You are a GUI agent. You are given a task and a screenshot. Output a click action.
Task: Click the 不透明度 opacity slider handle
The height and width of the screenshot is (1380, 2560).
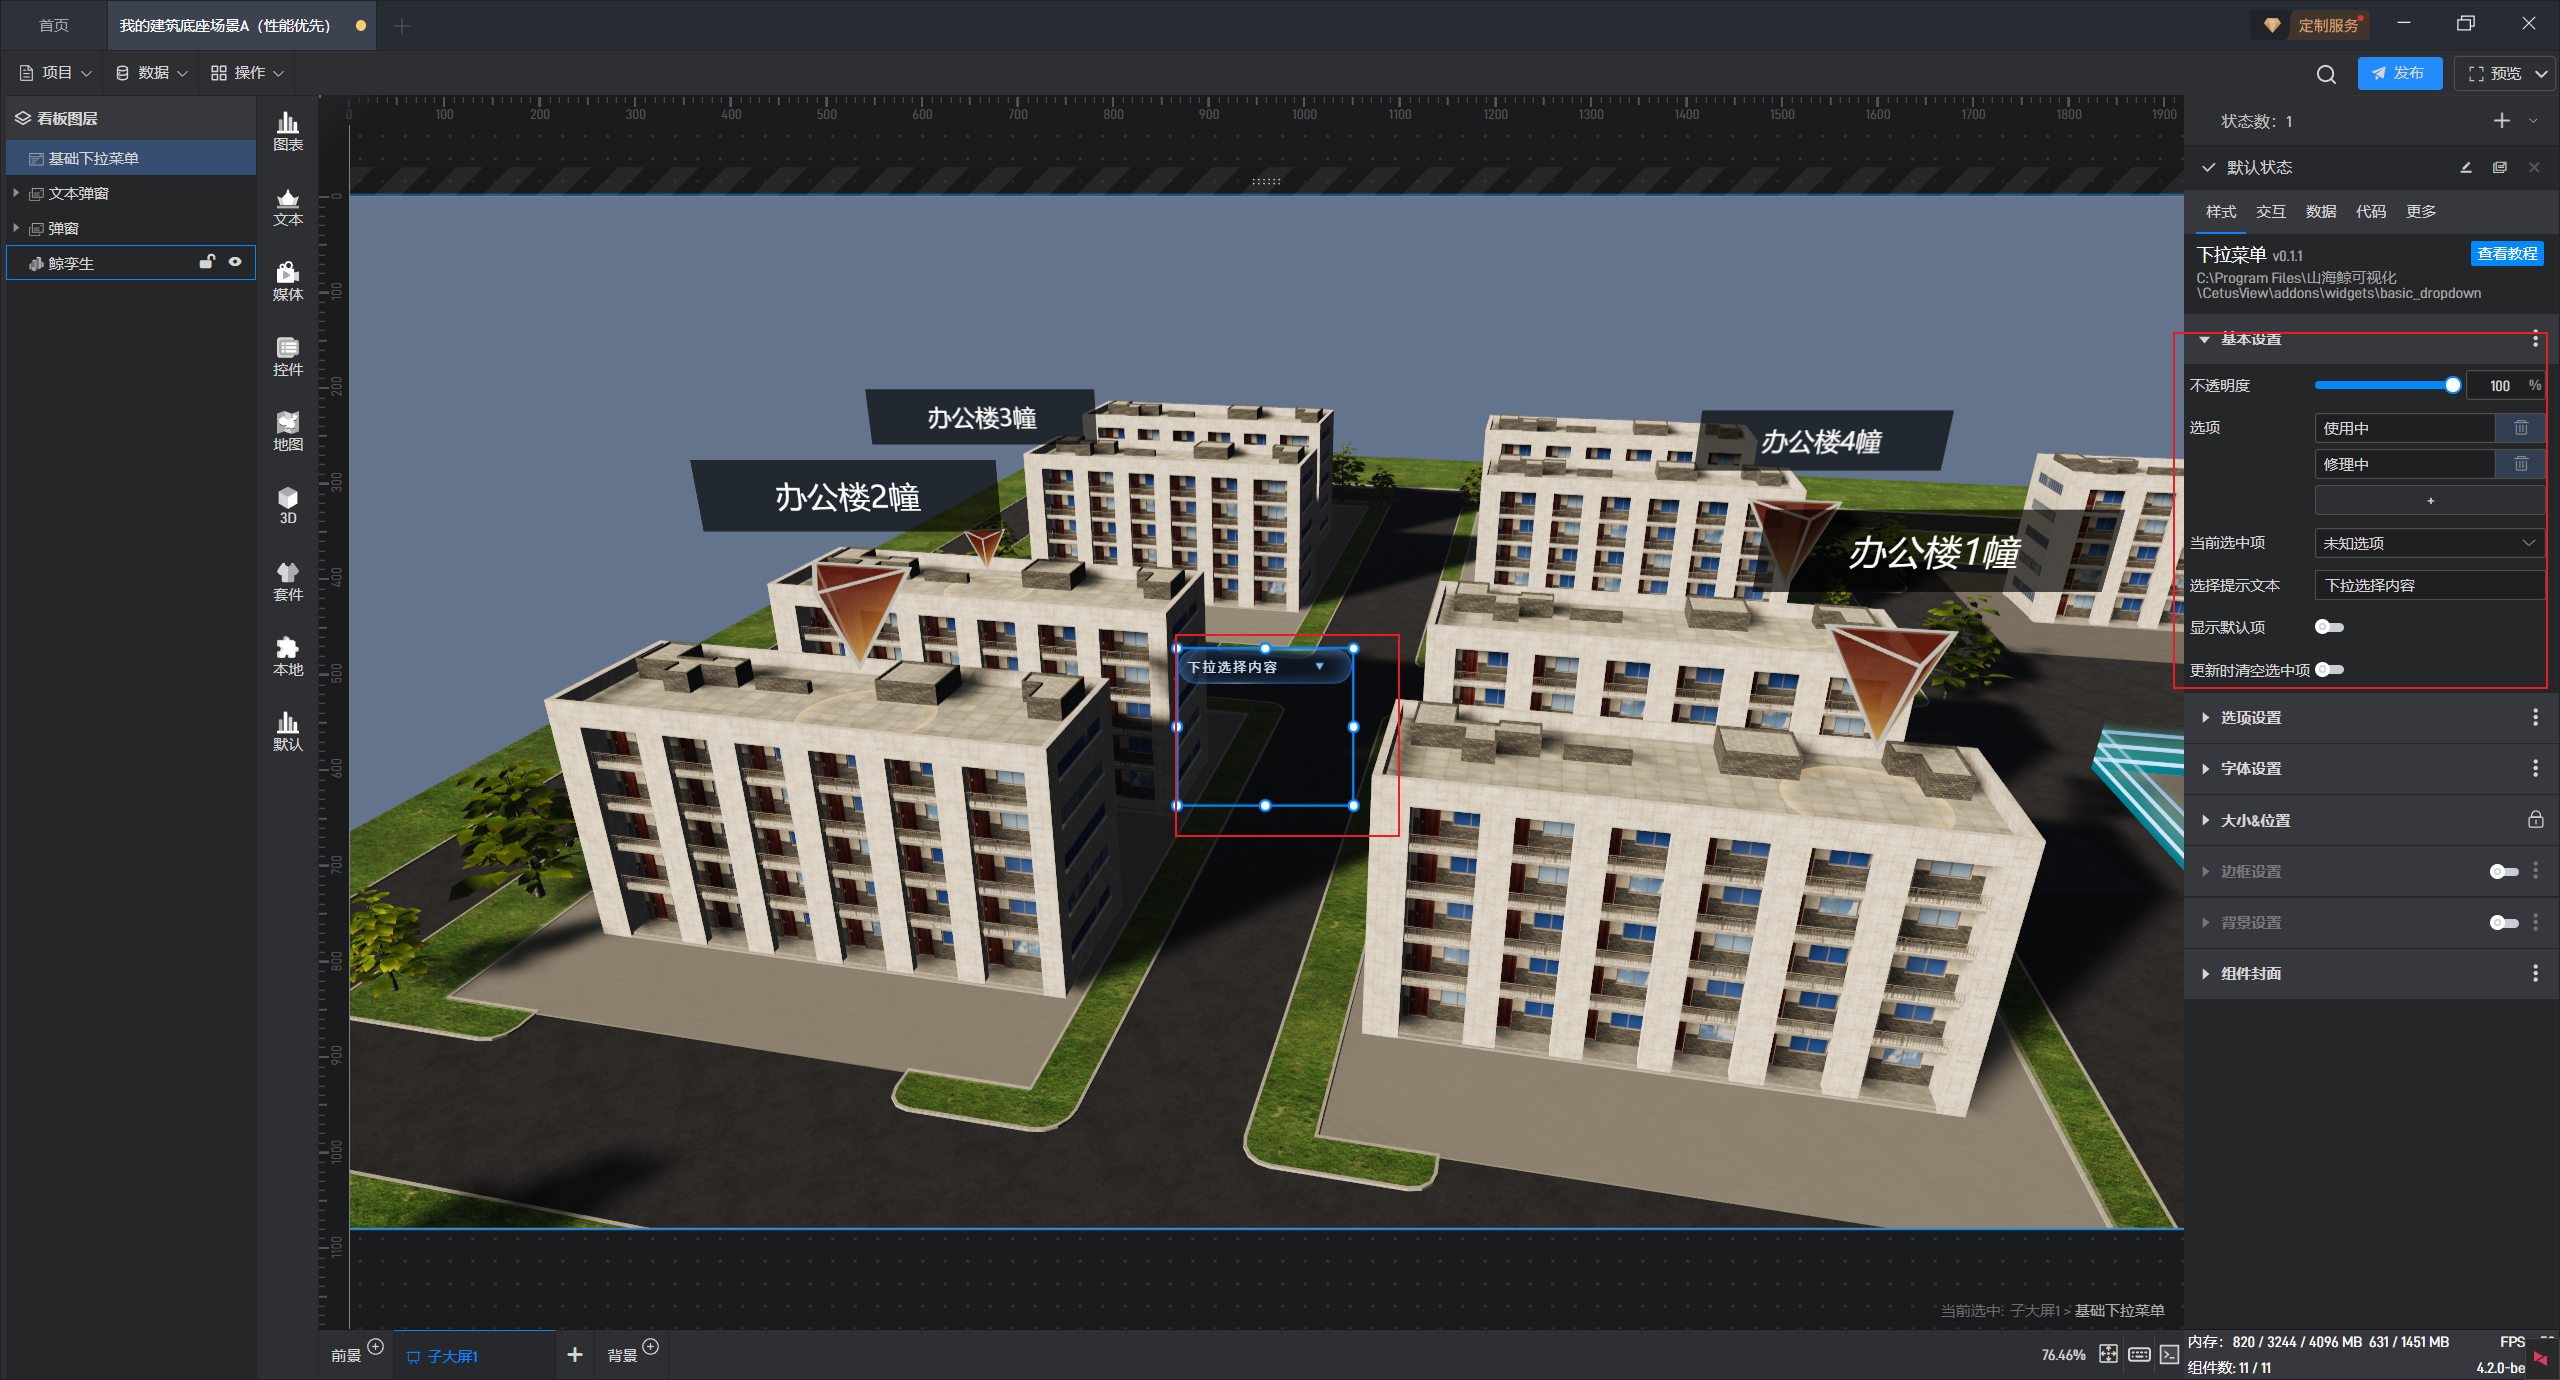click(2452, 385)
